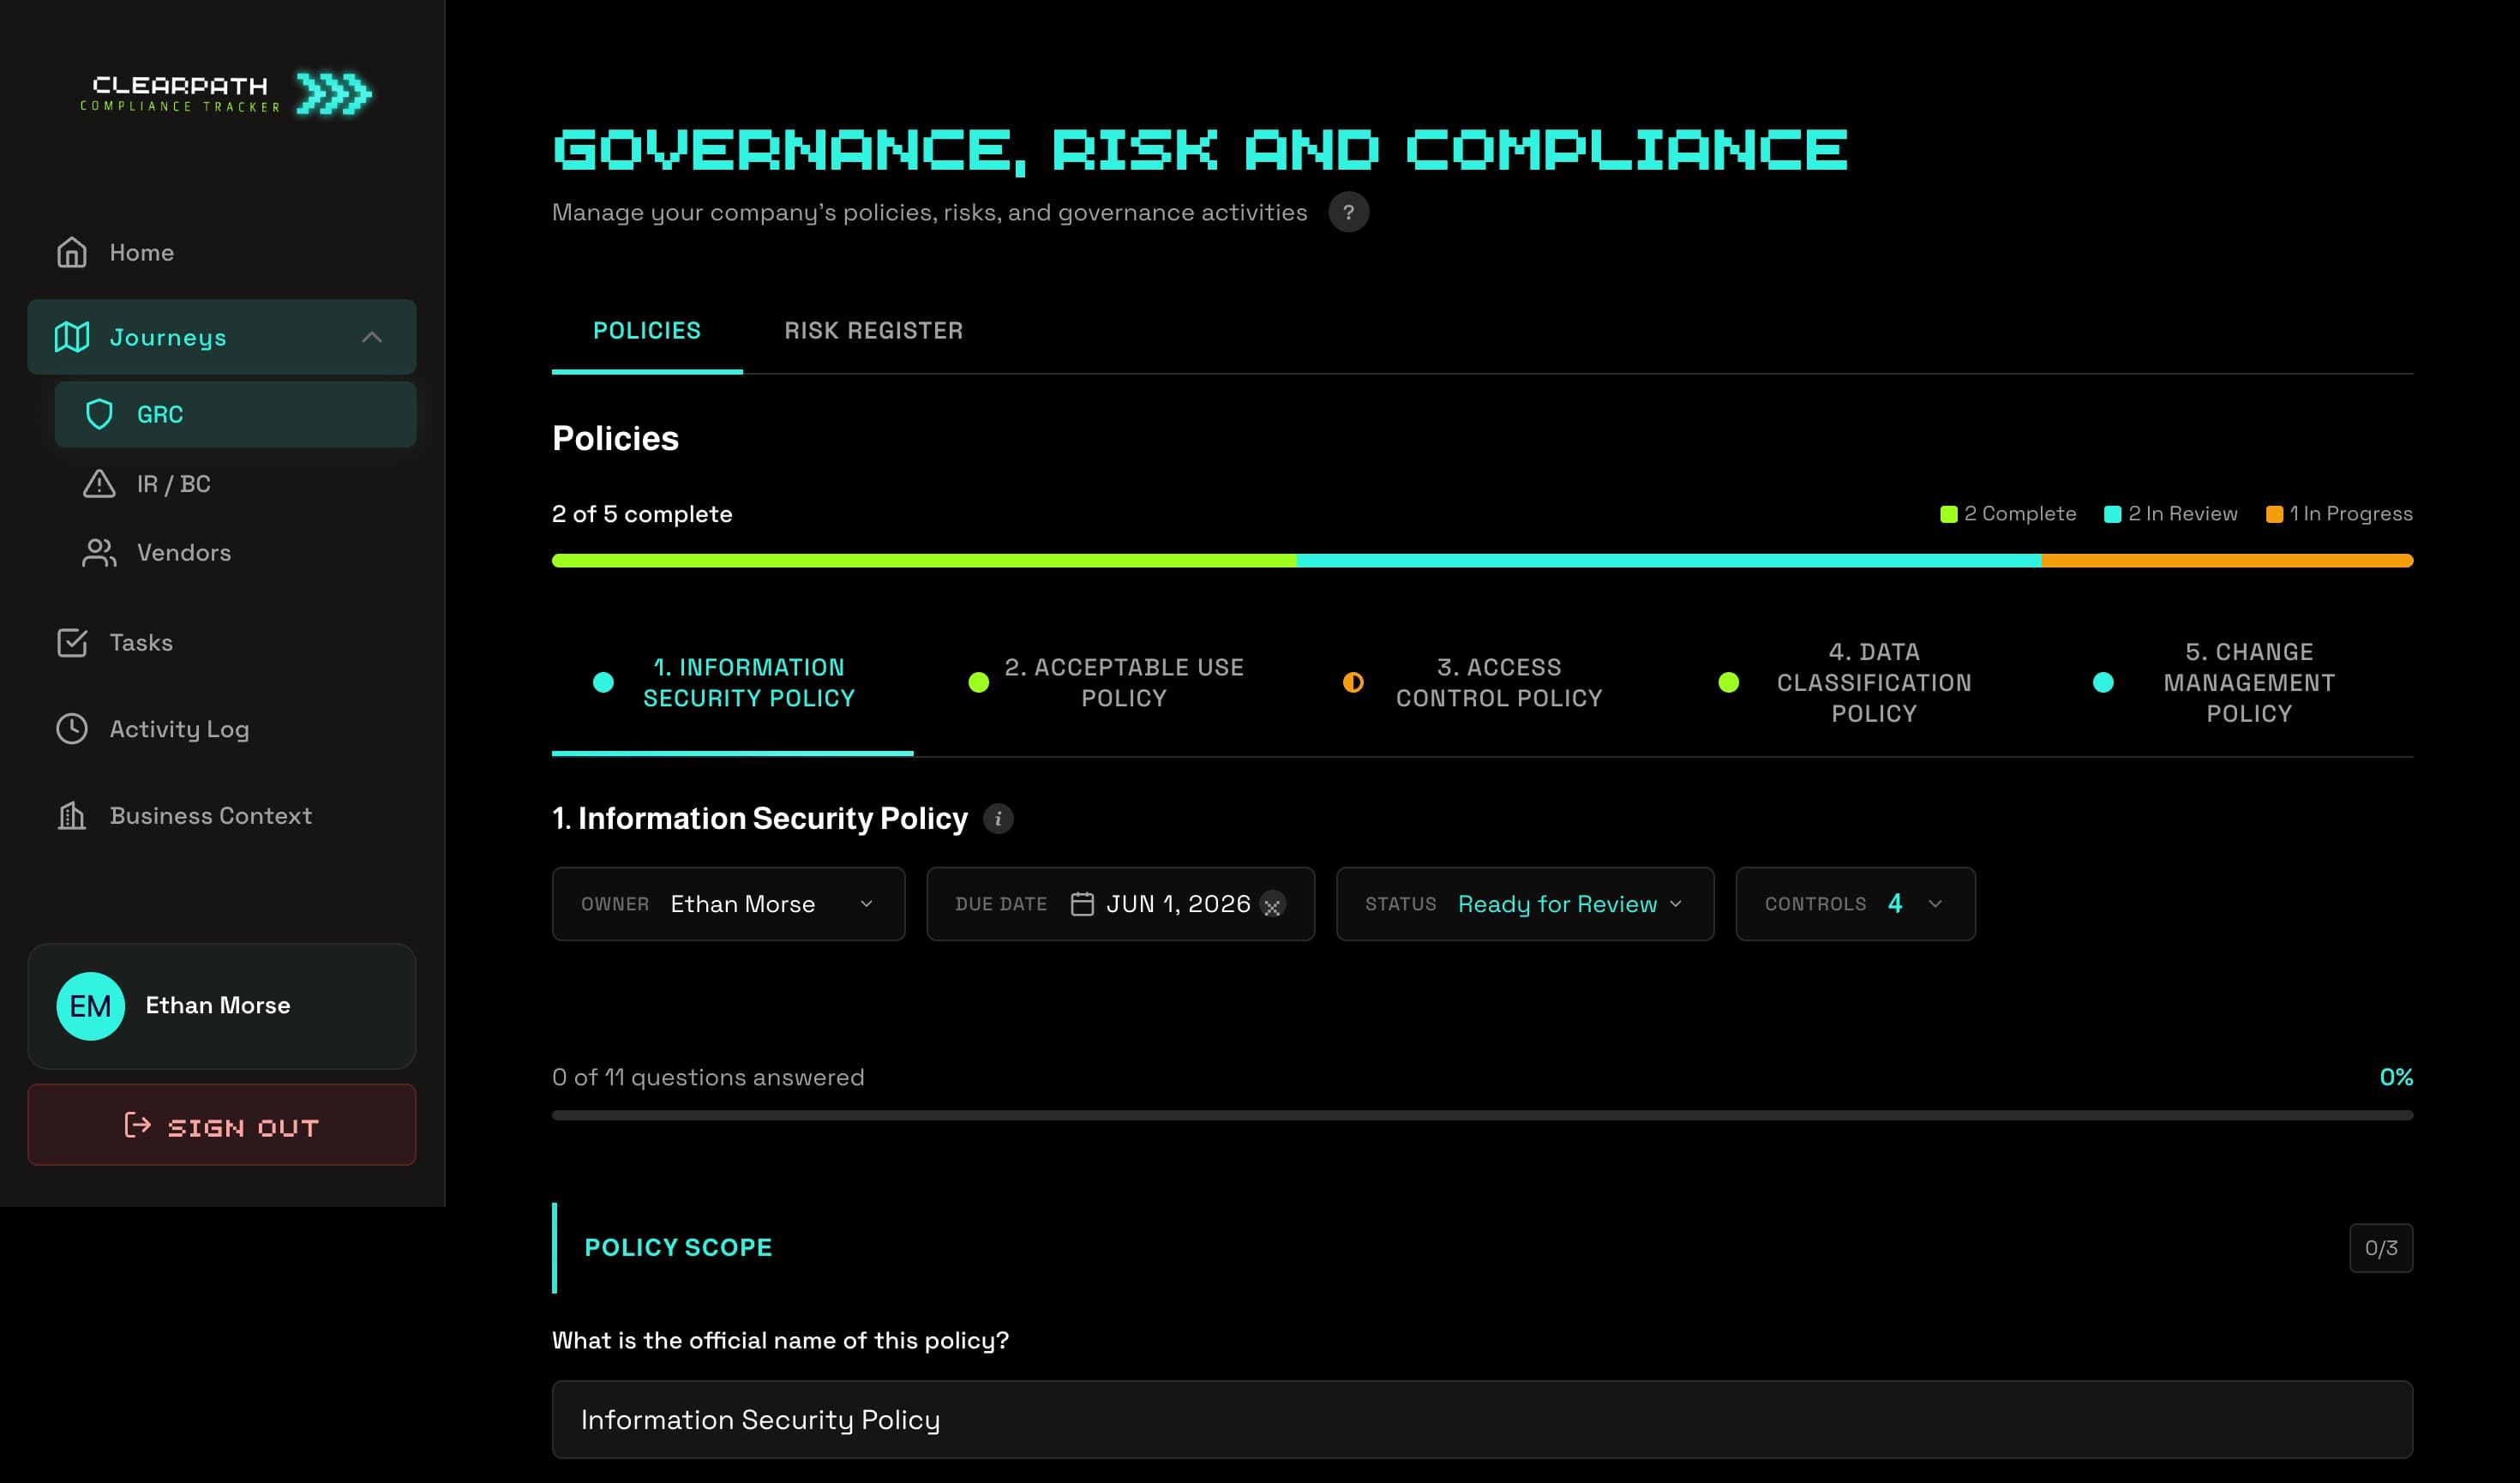2520x1483 pixels.
Task: Switch to the Risk Register tab
Action: click(873, 331)
